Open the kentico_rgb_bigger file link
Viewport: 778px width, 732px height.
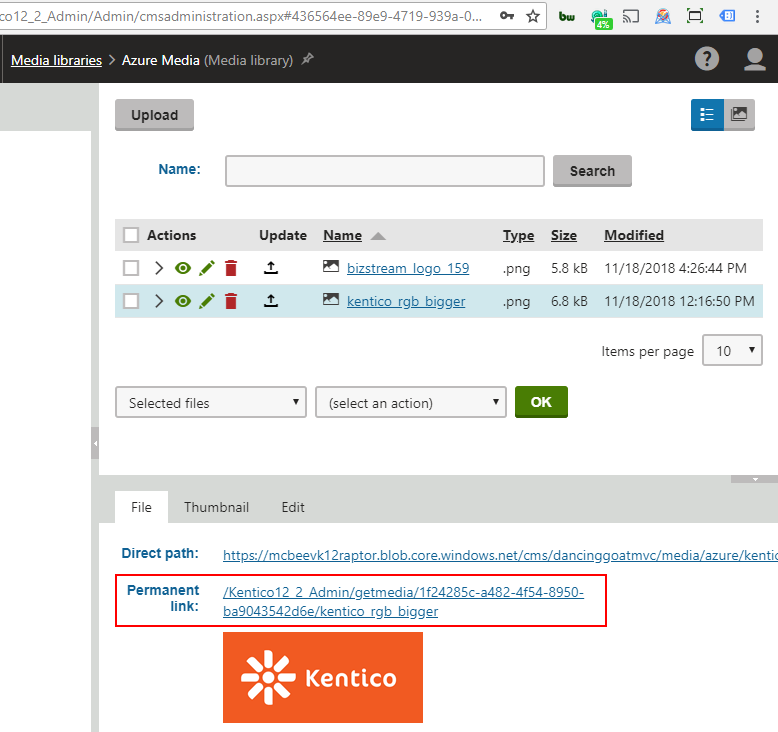406,301
